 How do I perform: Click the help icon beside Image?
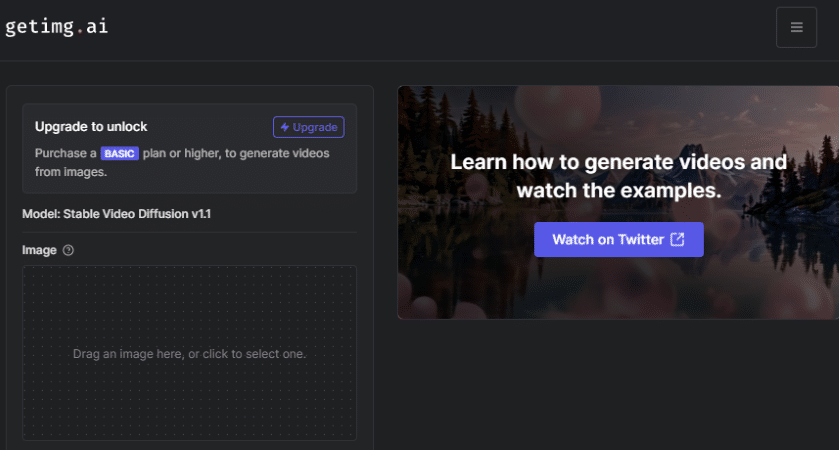tap(68, 250)
